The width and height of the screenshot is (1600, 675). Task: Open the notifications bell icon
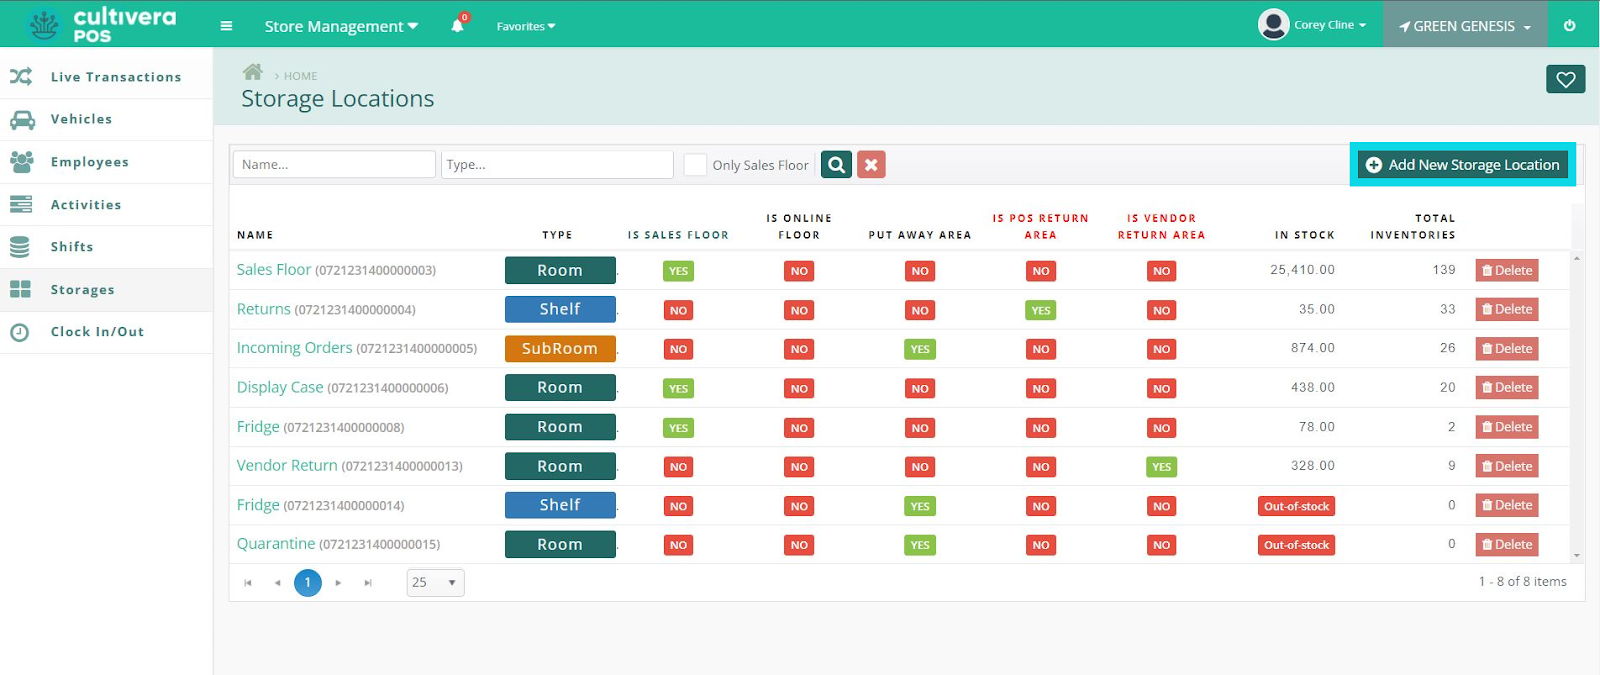458,26
